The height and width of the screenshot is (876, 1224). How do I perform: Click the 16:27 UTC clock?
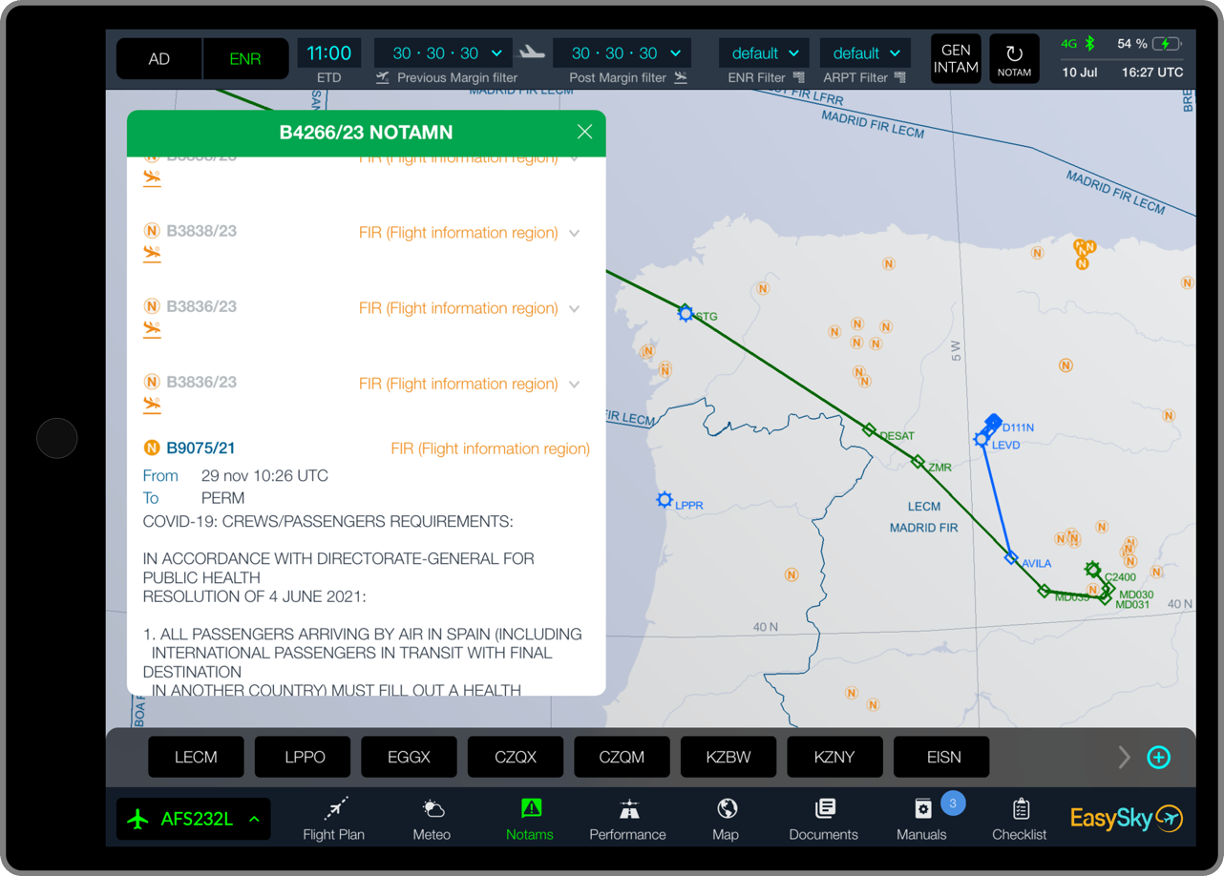point(1152,72)
